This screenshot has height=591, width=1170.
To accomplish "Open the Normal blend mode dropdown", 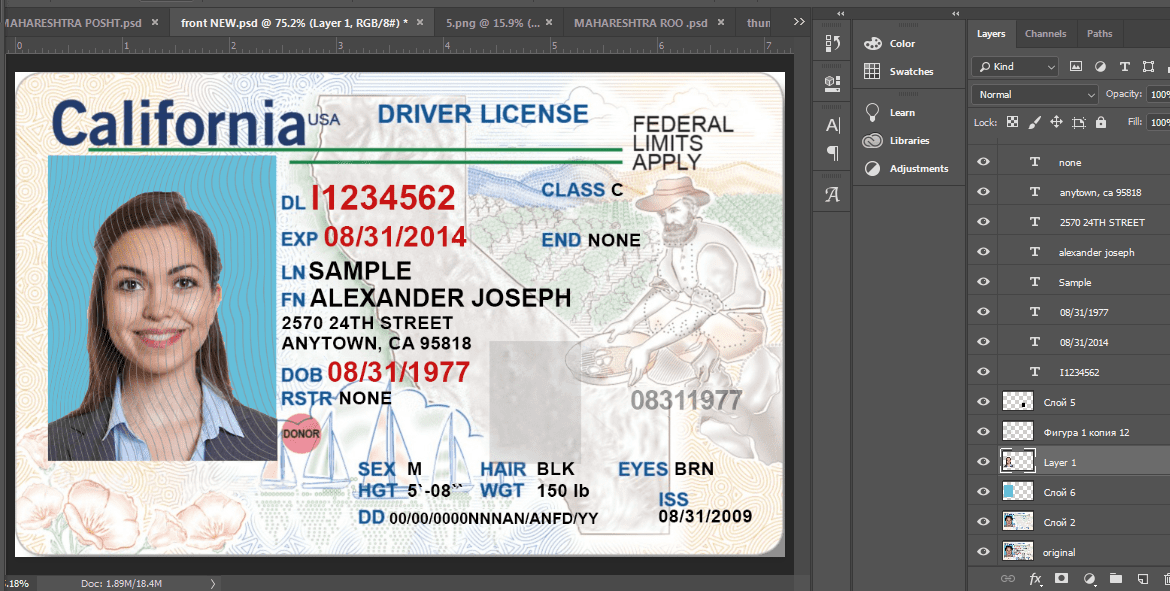I will point(1035,94).
